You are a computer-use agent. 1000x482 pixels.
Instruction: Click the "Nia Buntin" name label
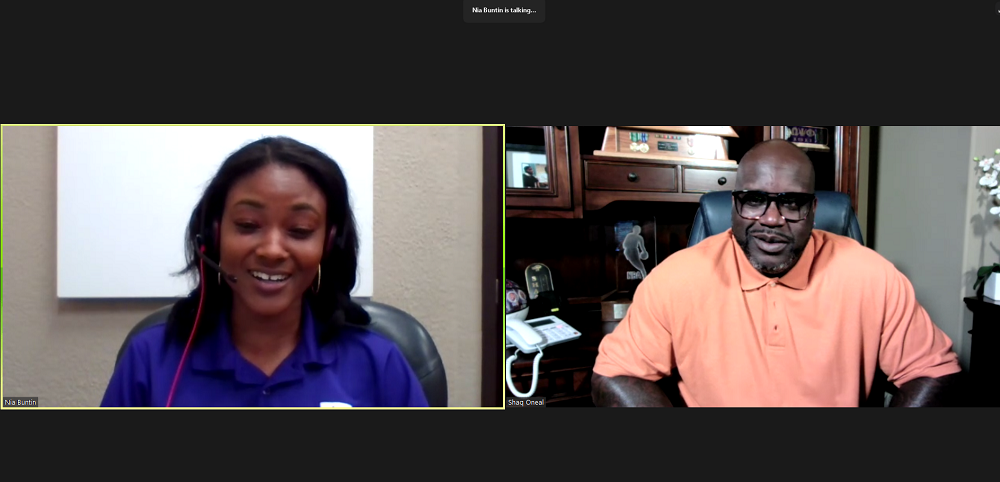pos(21,402)
